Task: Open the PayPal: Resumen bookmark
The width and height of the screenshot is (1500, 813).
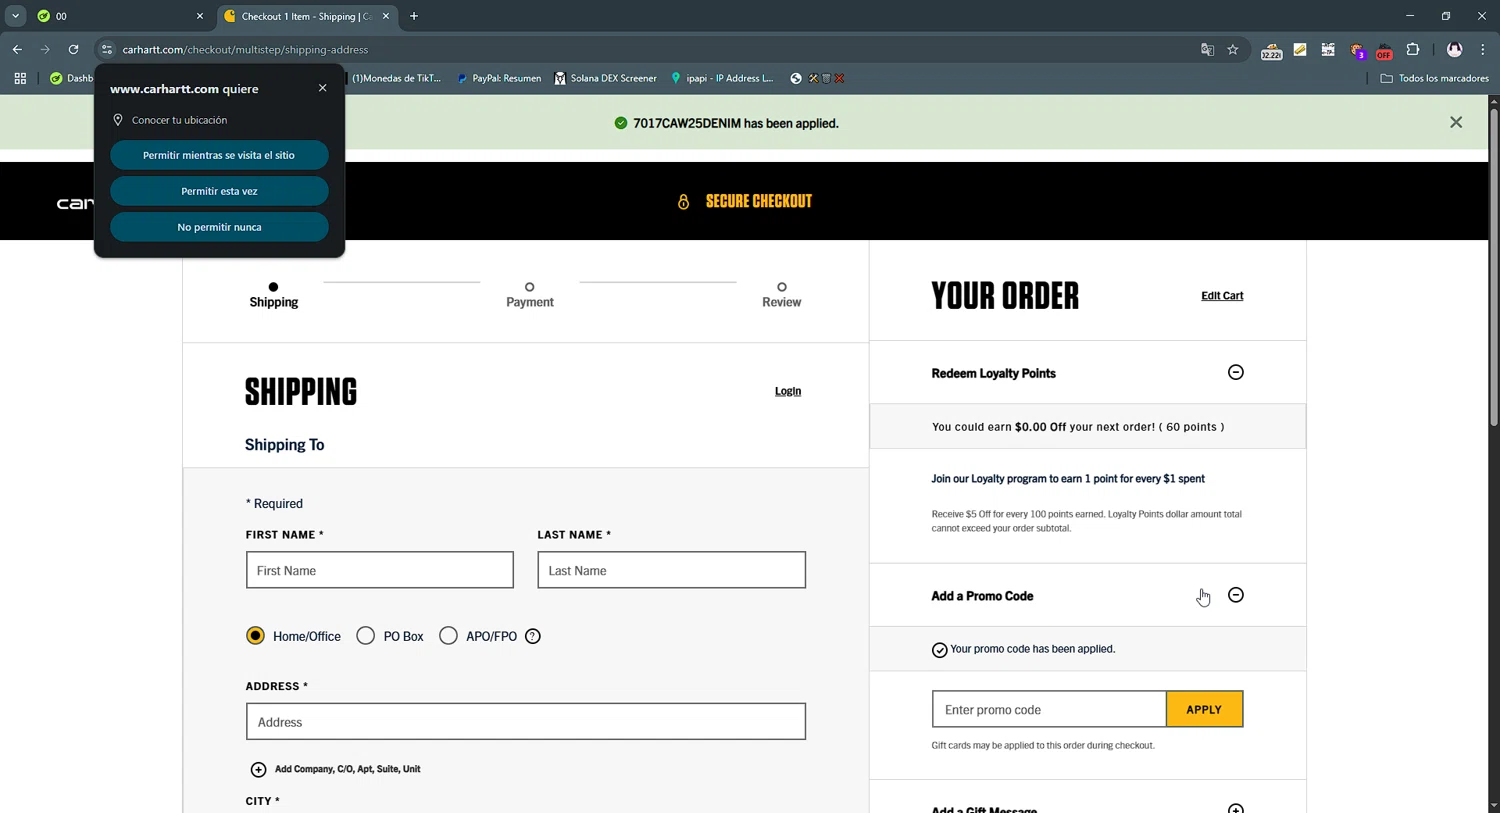Action: click(499, 78)
